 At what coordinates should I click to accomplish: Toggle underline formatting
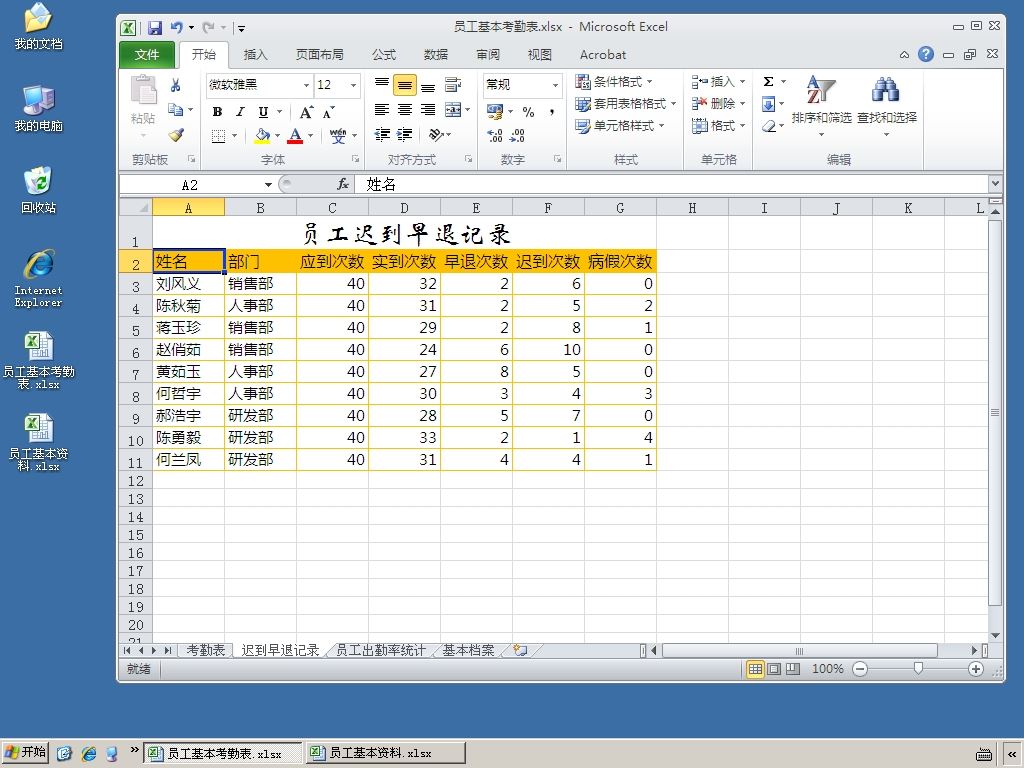point(263,112)
